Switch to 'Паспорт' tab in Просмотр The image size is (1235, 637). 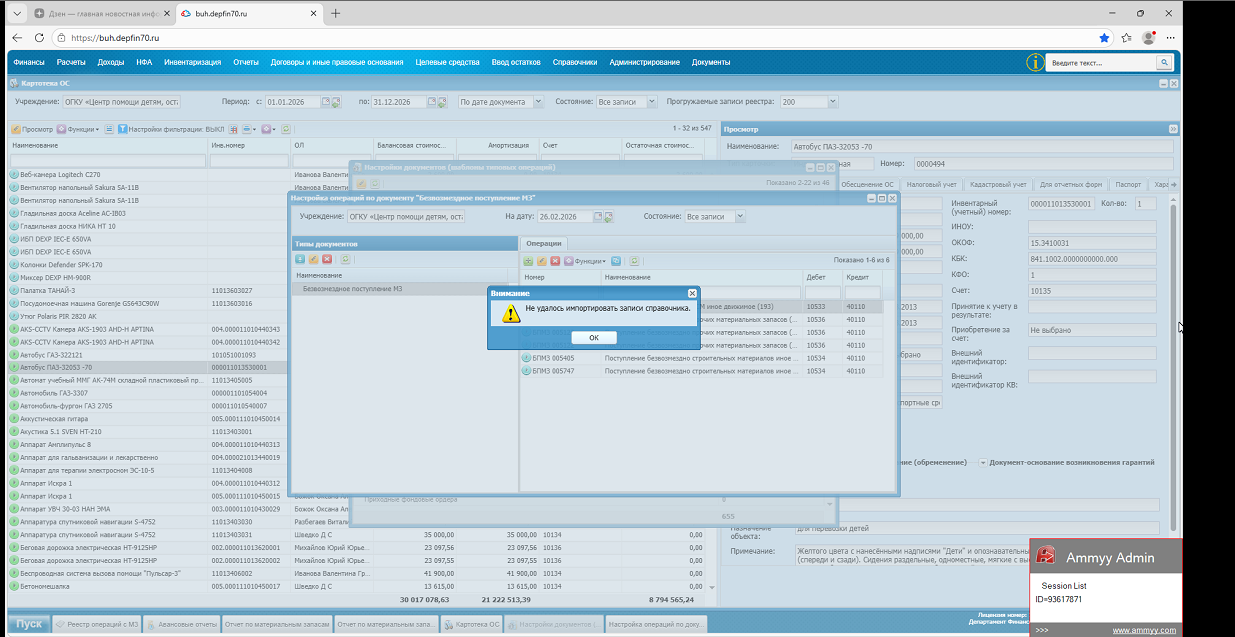1129,185
